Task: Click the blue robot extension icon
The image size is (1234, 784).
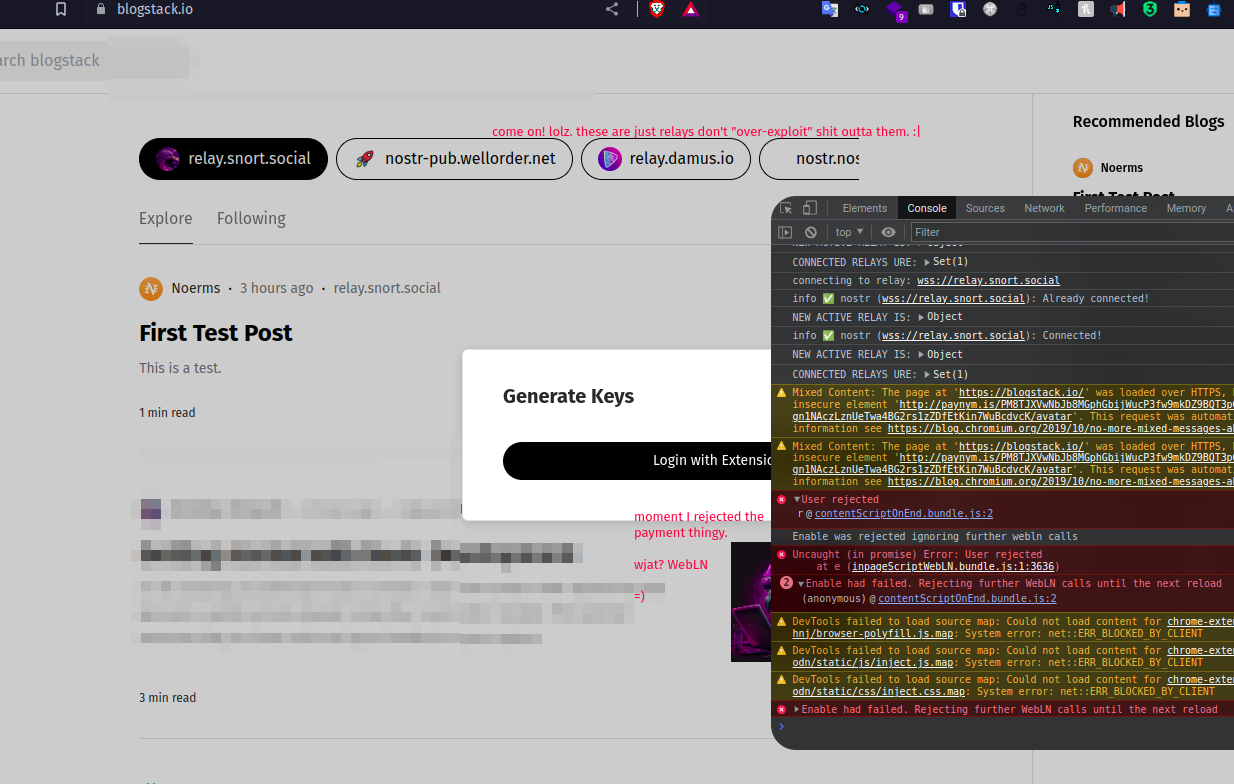Action: tap(1214, 9)
